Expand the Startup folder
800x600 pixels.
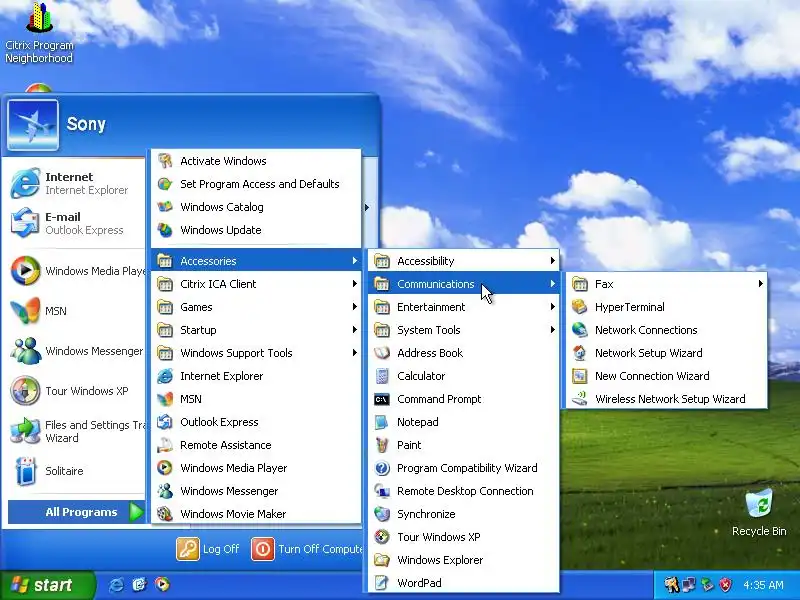coord(256,330)
